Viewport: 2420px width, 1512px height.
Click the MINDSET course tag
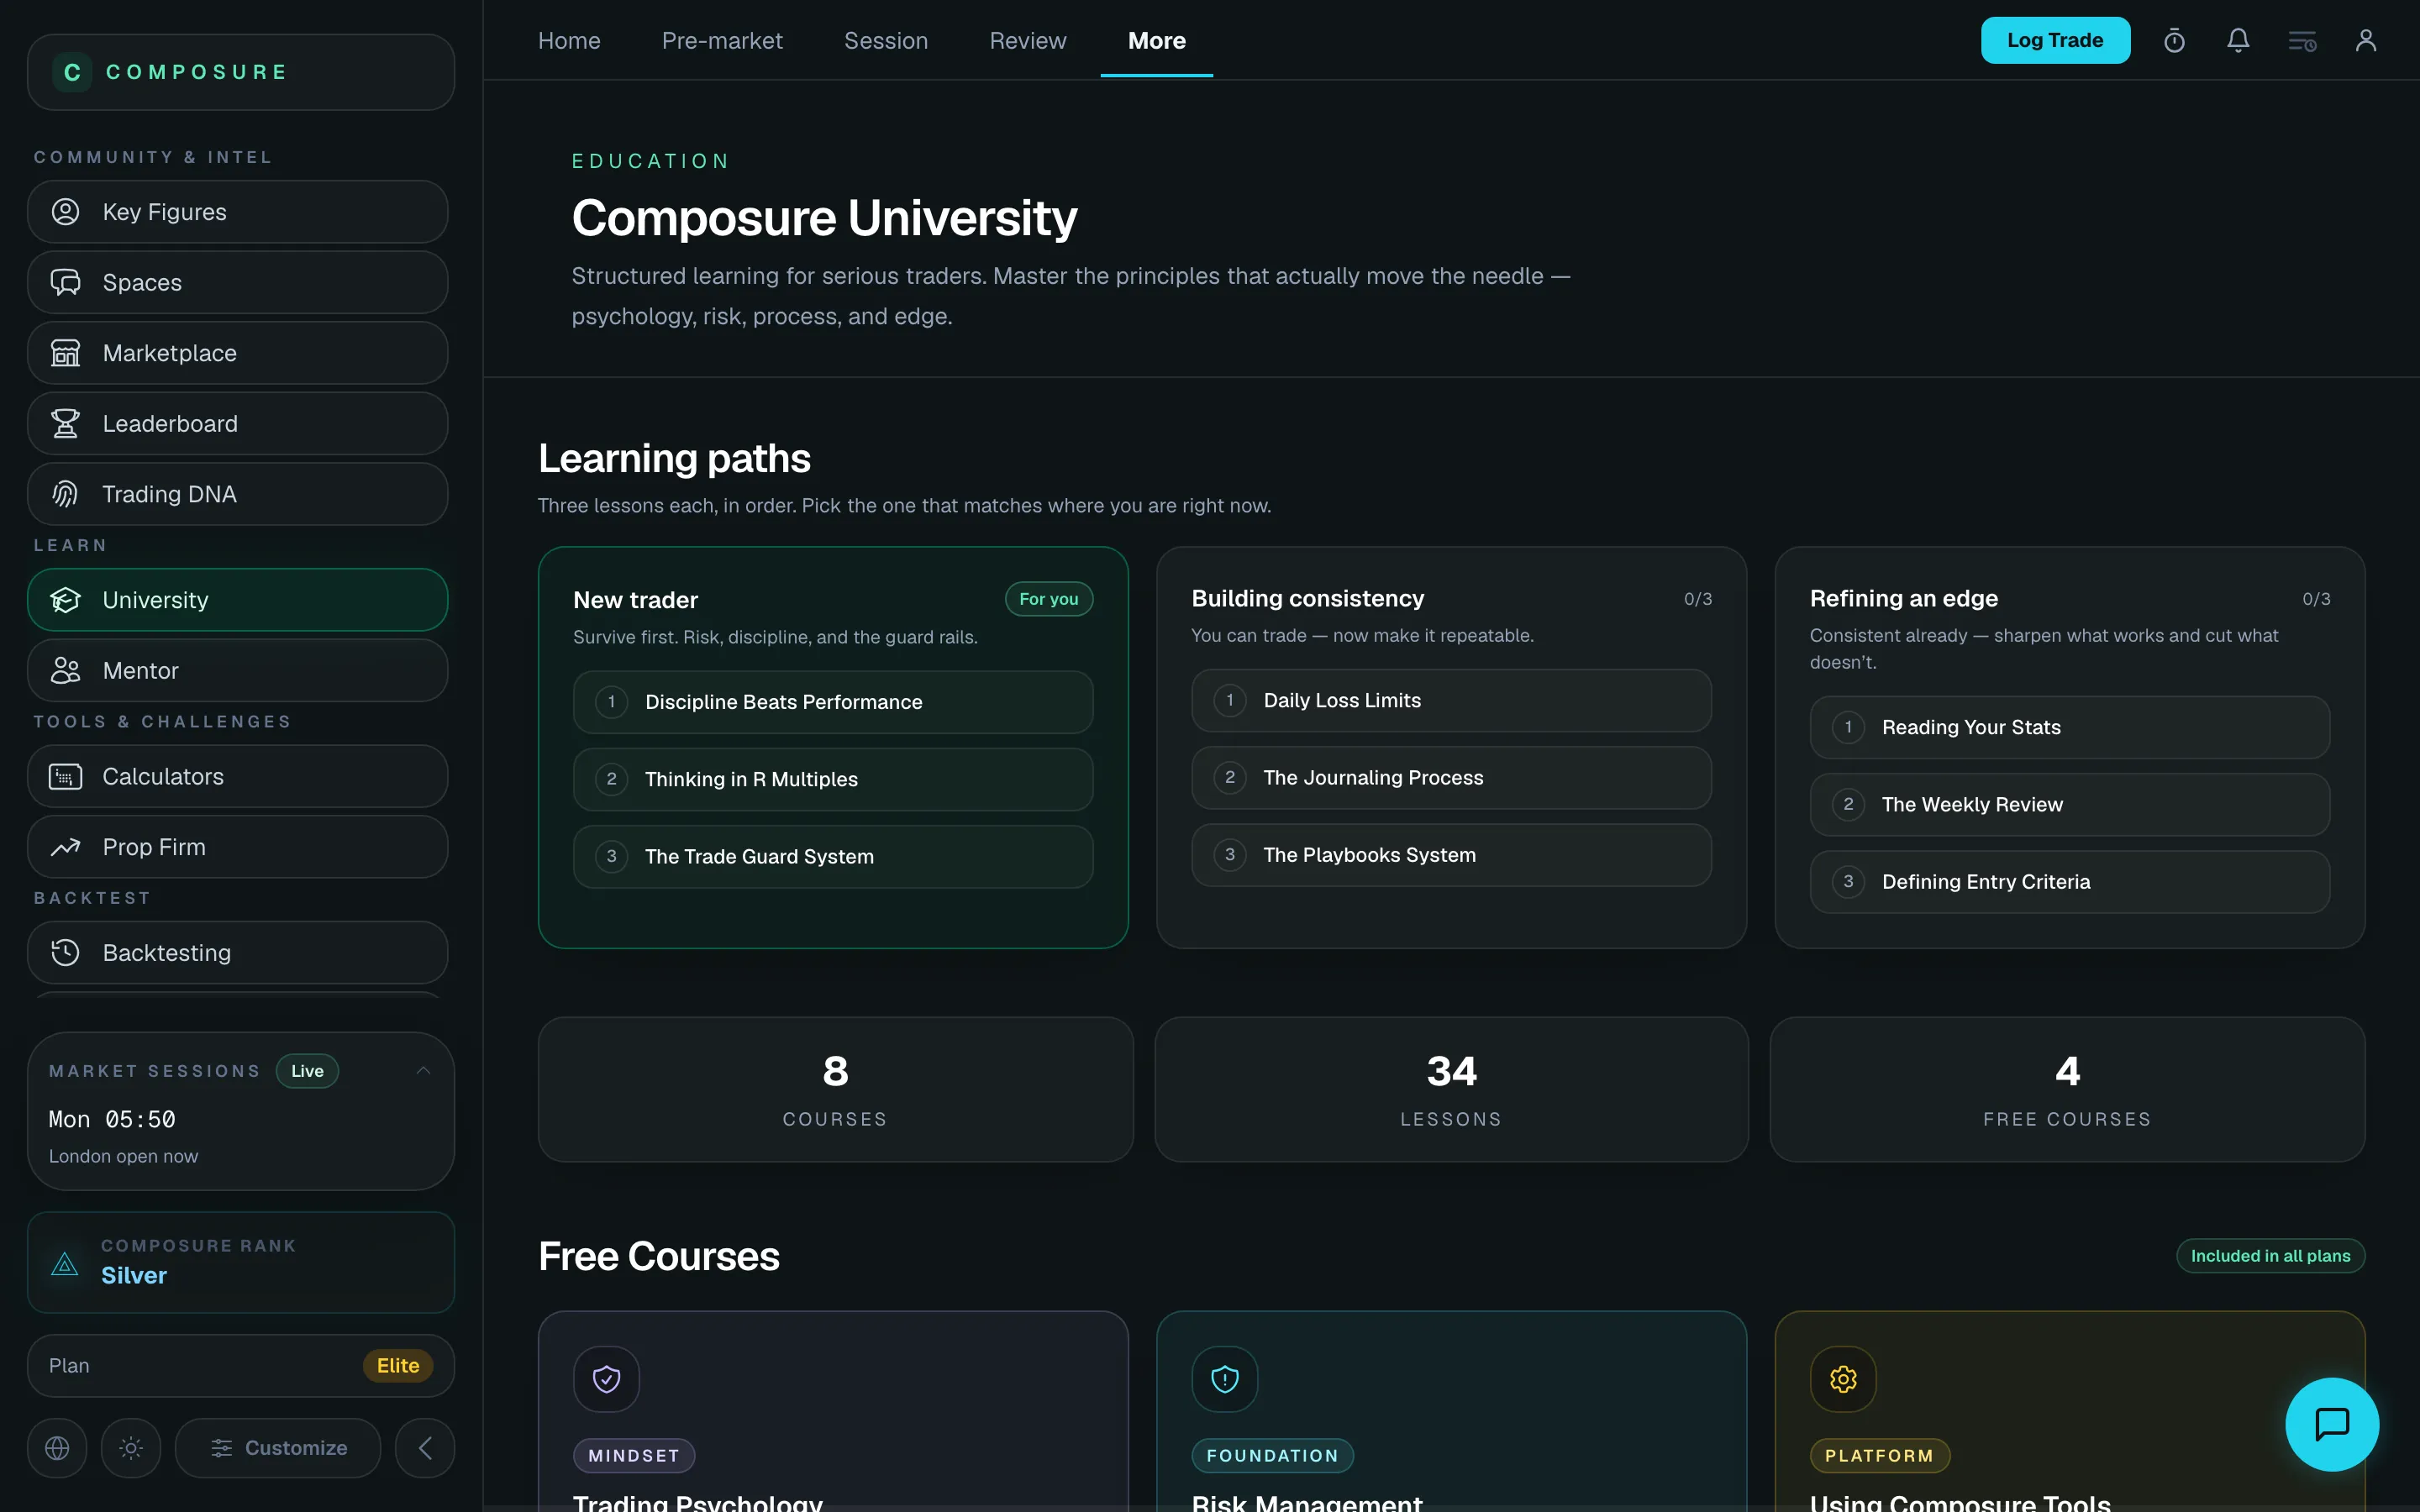634,1456
